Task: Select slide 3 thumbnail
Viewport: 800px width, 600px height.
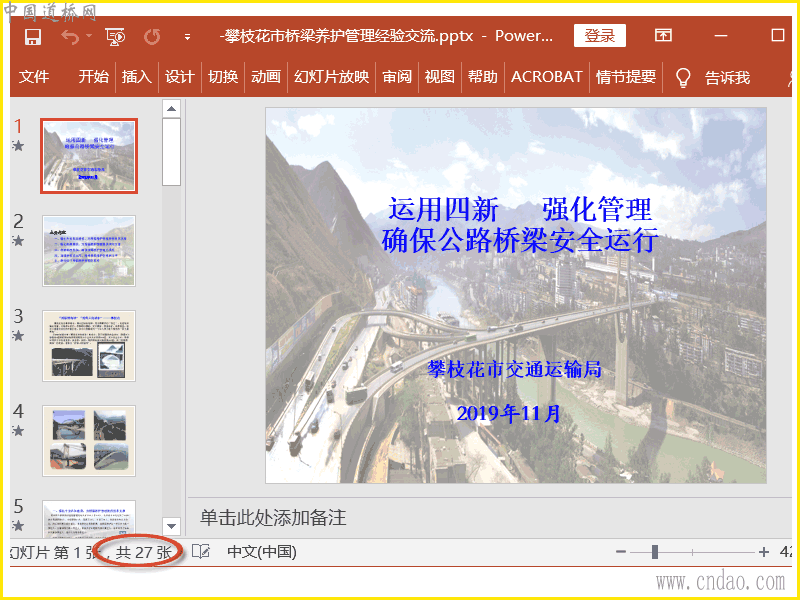Action: pos(89,346)
